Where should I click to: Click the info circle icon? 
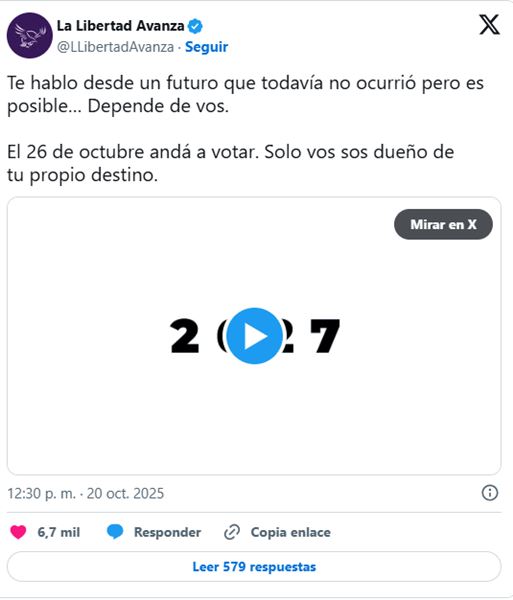pyautogui.click(x=490, y=493)
